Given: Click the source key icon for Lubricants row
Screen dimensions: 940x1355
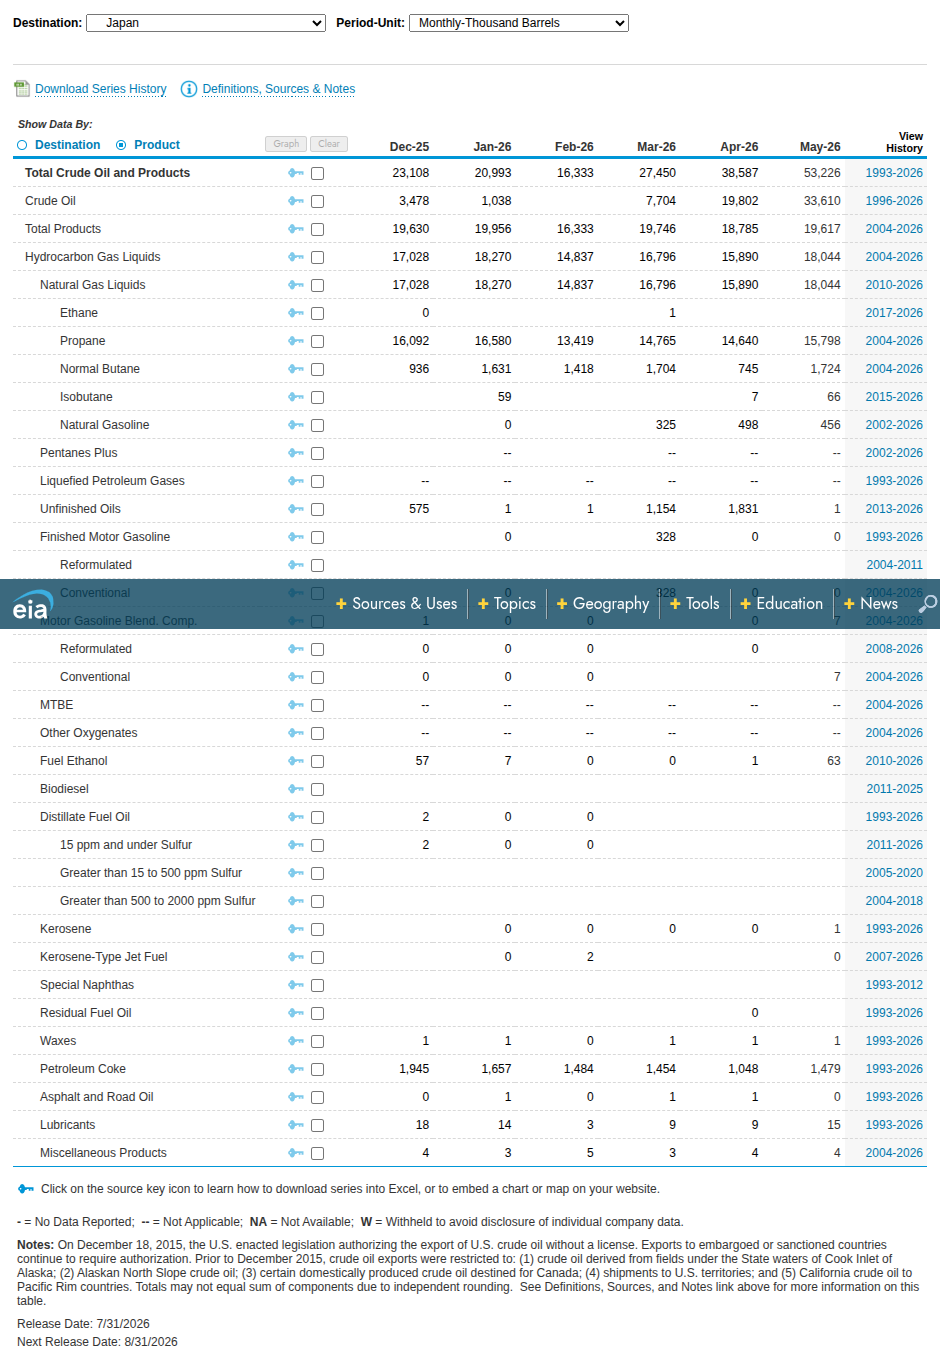Looking at the screenshot, I should click(296, 1125).
